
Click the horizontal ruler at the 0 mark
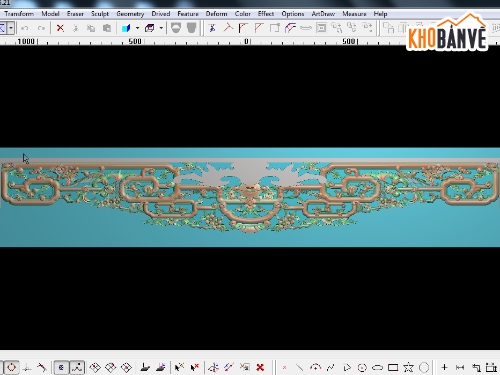tap(247, 41)
